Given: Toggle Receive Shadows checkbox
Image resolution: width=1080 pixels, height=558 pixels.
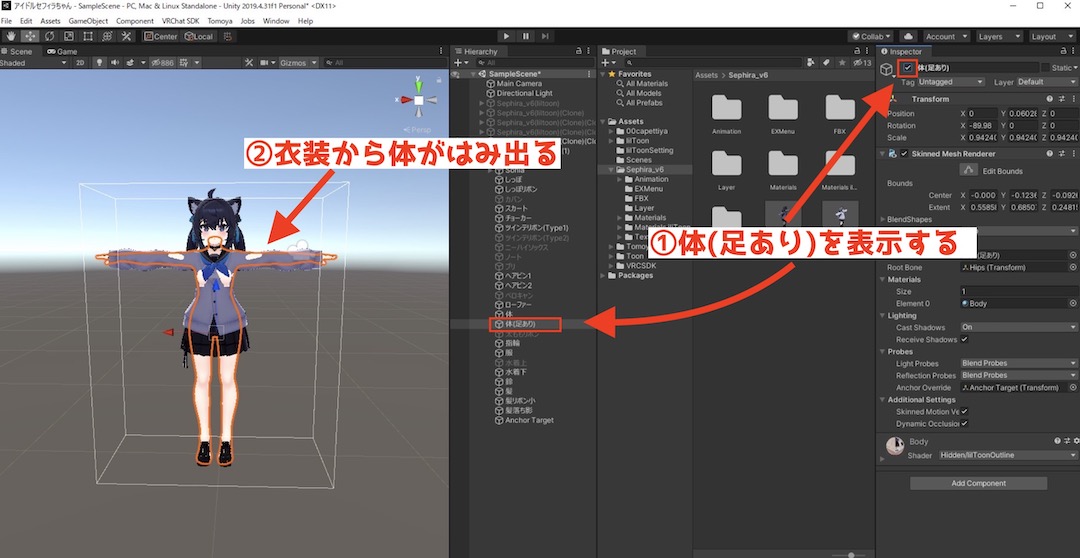Looking at the screenshot, I should [x=964, y=340].
